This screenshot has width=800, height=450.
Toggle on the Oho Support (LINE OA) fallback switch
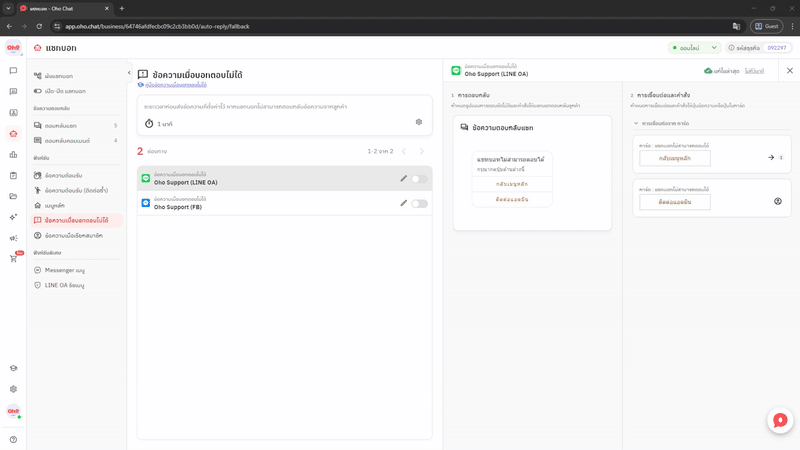pos(419,179)
